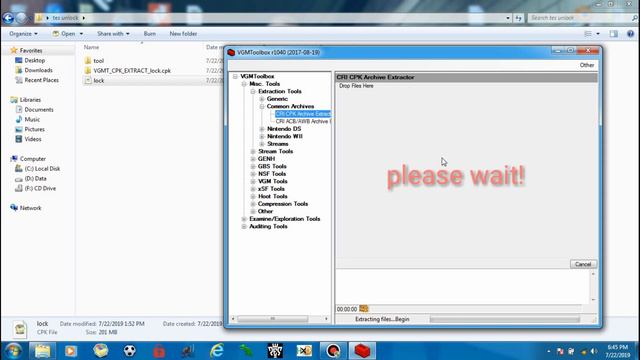Open the Pictures library

(x=34, y=129)
